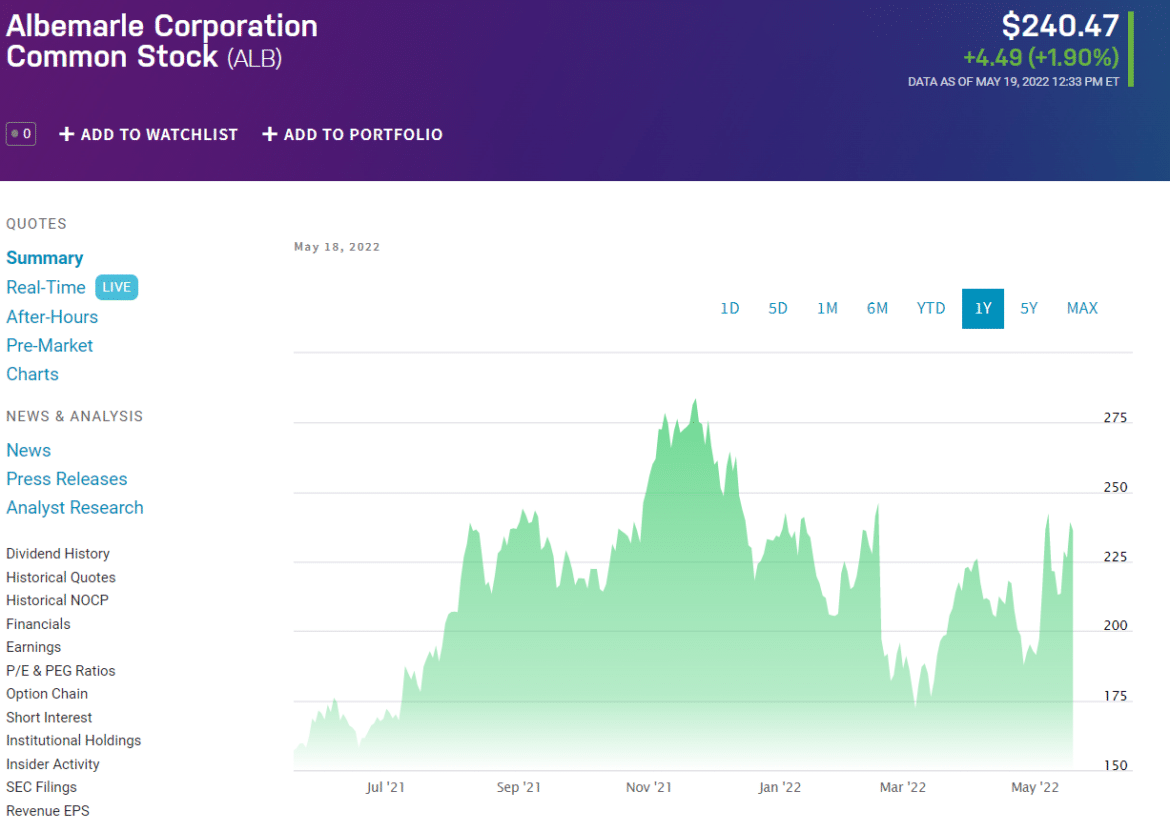This screenshot has height=832, width=1170.
Task: Click the May 18, 2022 chart date
Action: 337,247
